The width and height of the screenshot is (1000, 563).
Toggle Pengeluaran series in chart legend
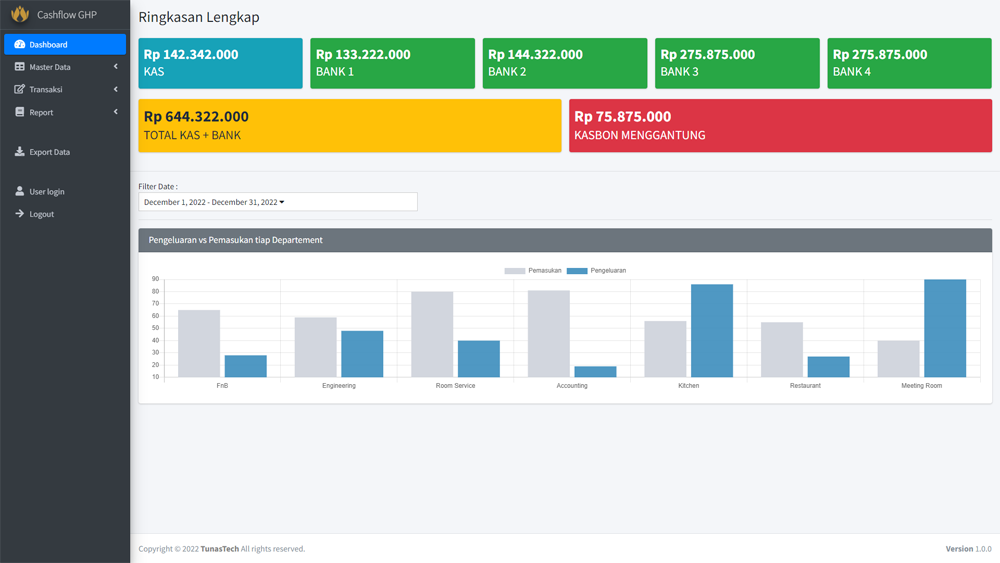tap(596, 271)
